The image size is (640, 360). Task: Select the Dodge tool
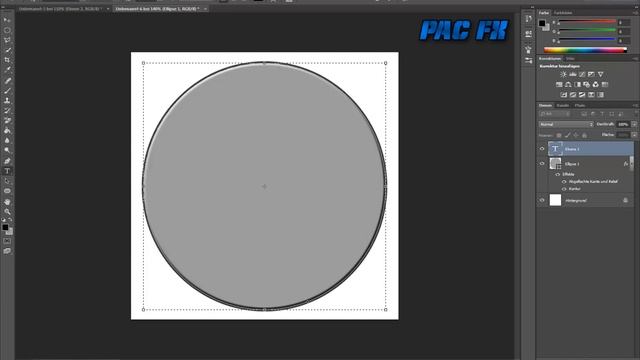point(7,151)
